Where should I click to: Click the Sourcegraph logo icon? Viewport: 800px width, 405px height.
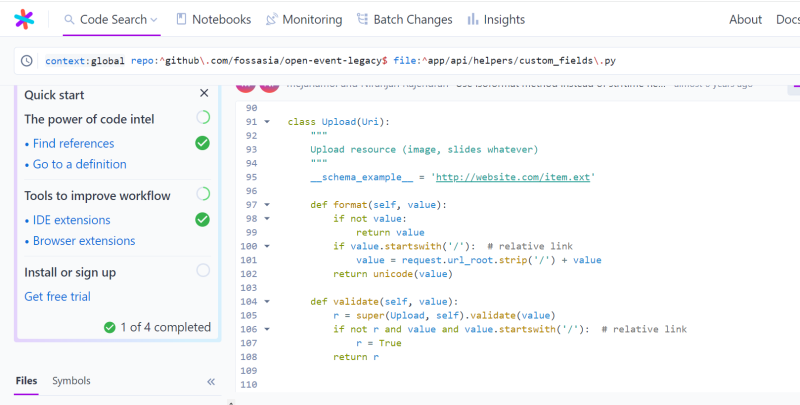(x=24, y=19)
